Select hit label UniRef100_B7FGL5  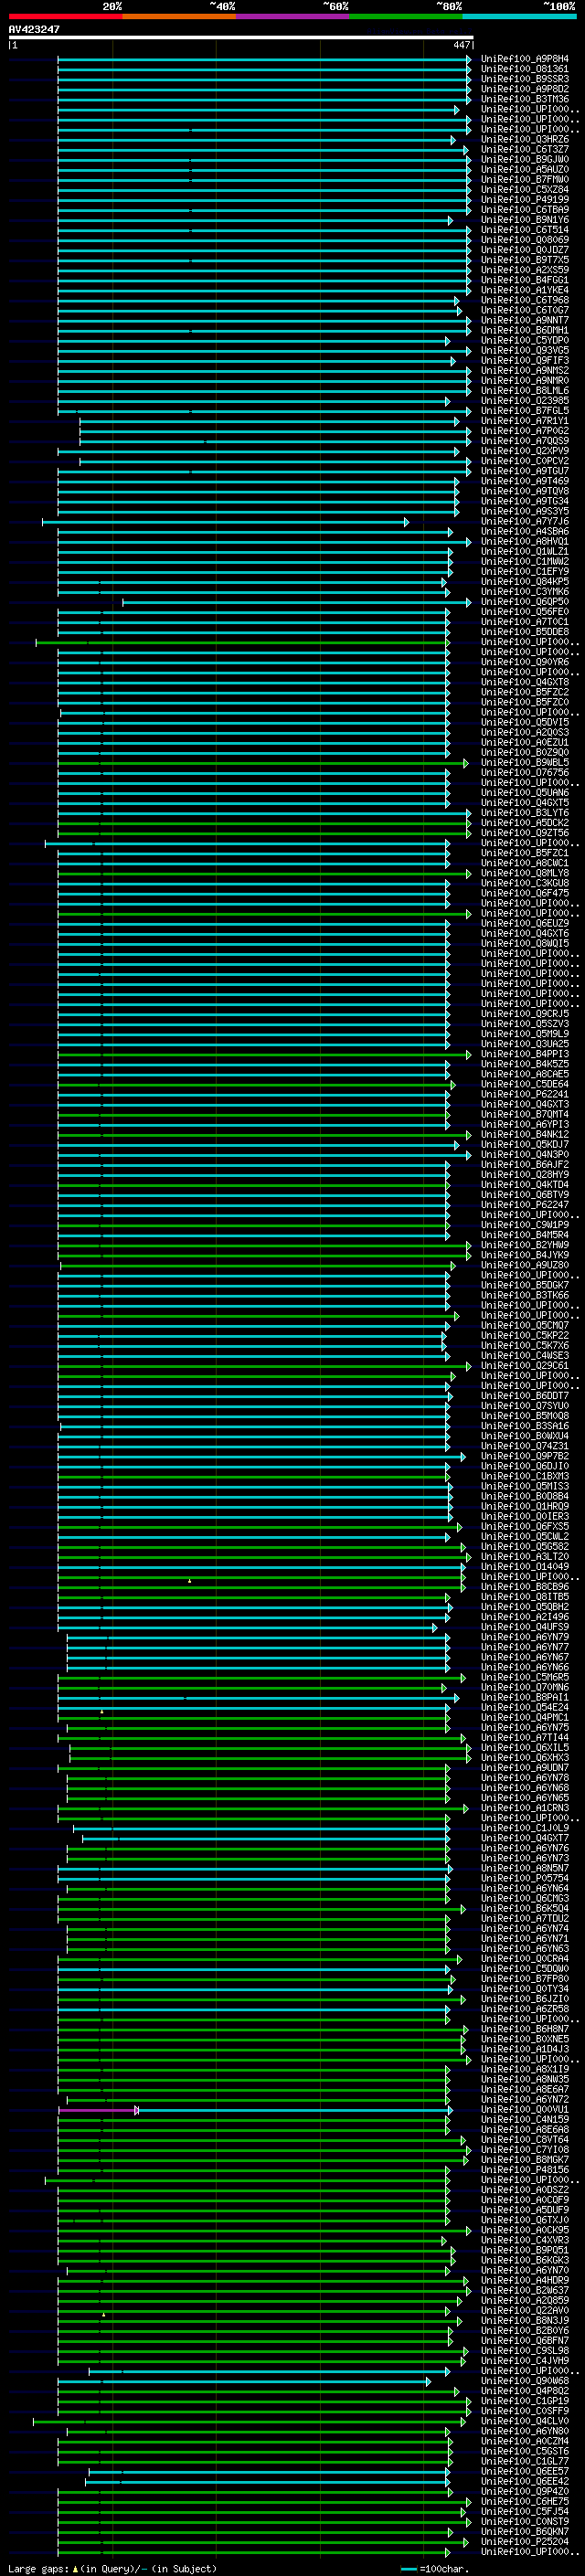point(525,411)
